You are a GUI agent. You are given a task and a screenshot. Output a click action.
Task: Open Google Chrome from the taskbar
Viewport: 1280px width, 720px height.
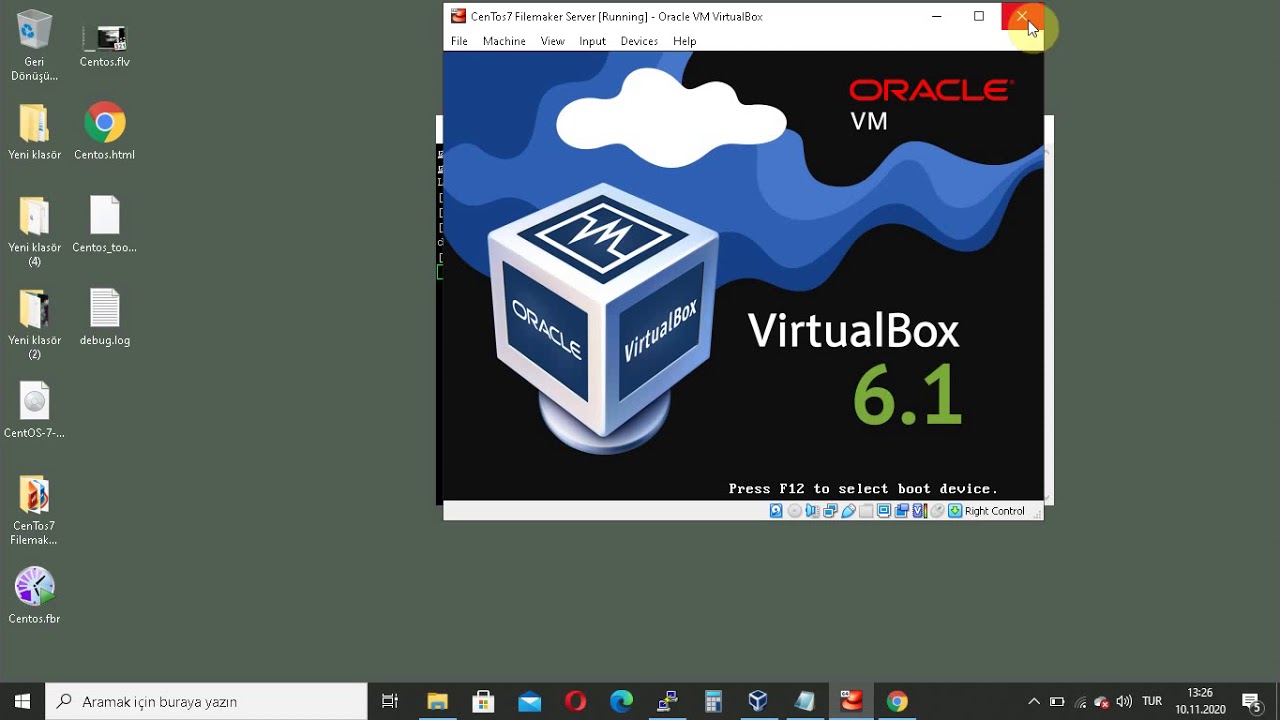pos(897,701)
